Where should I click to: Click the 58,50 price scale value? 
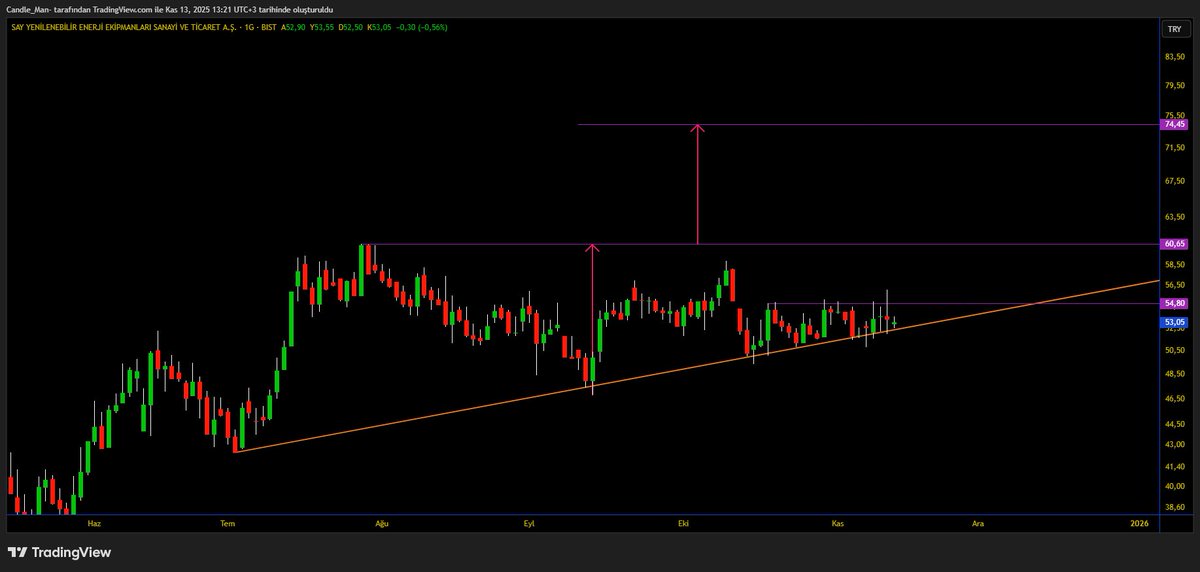pyautogui.click(x=1174, y=265)
